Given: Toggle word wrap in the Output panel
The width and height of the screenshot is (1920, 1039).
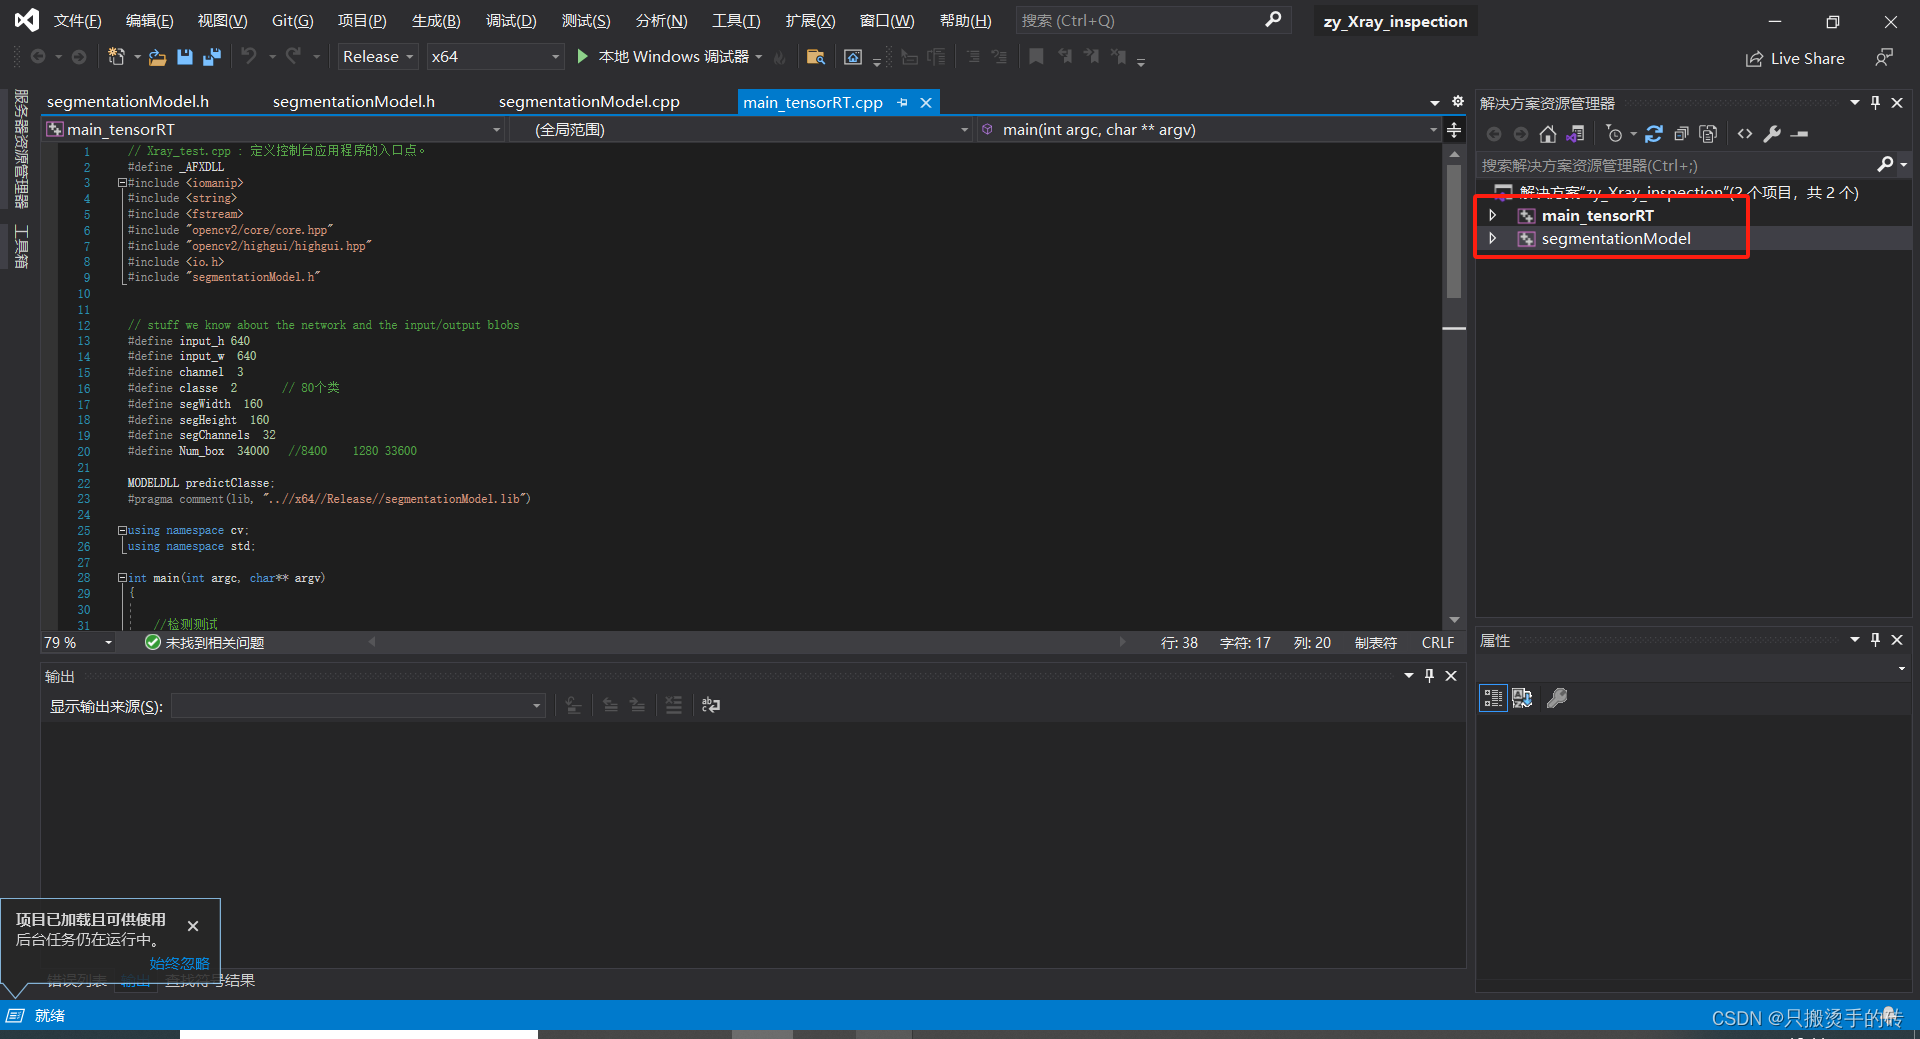Looking at the screenshot, I should tap(711, 705).
